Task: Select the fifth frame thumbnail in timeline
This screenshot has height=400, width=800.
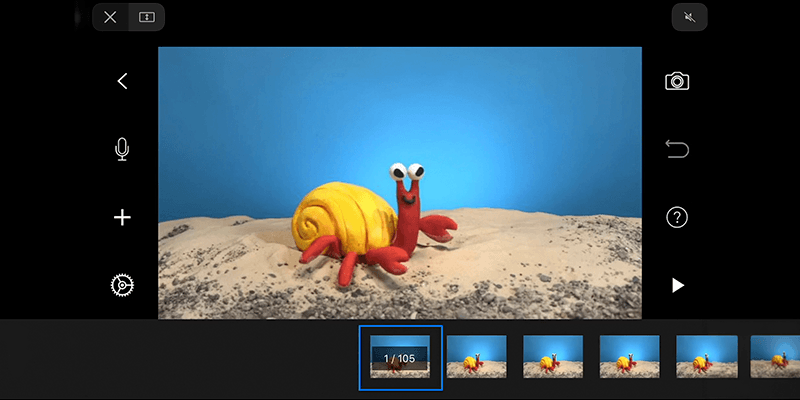Action: click(x=707, y=357)
